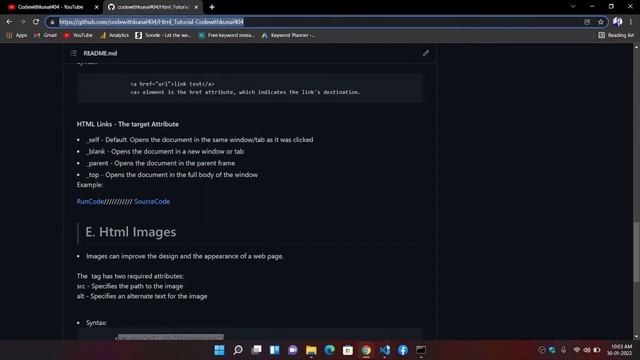Click the '_blank - Opens the document' bullet
Image resolution: width=640 pixels, height=360 pixels.
[165, 151]
